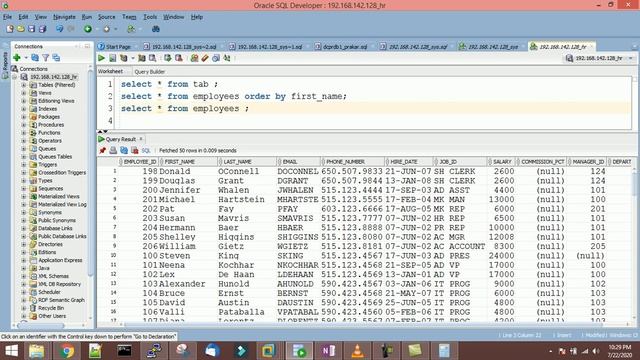Click the salary cell '24000'
Viewport: 640px width, 360px height.
(502, 256)
